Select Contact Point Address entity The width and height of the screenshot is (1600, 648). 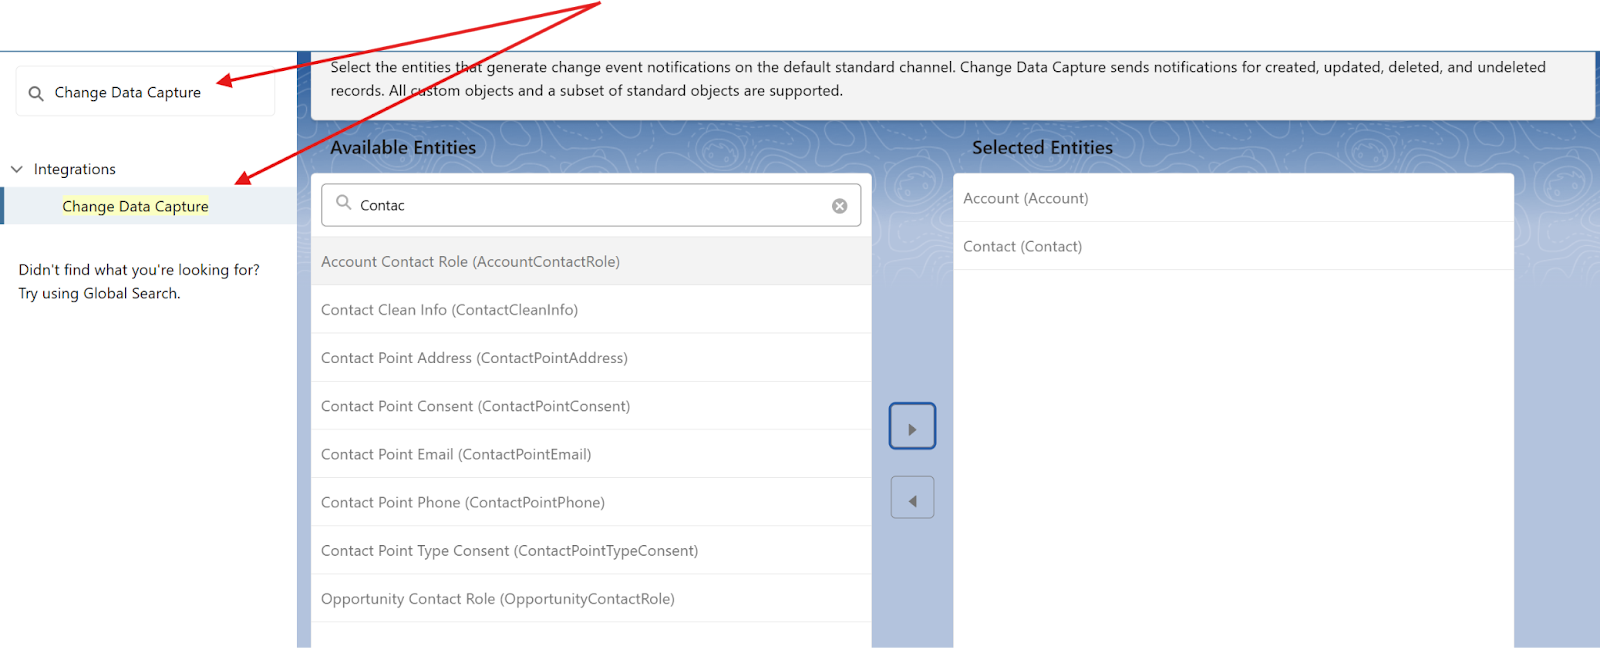click(591, 358)
